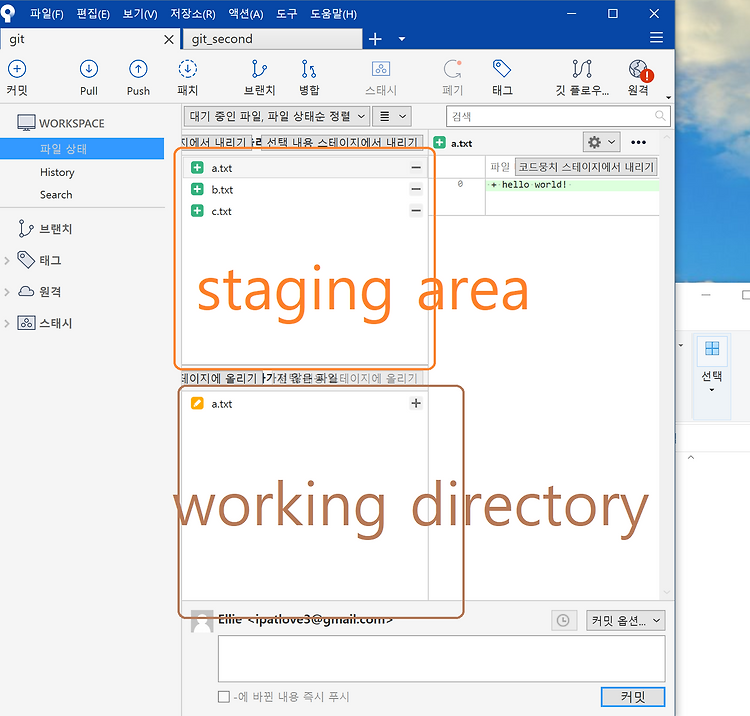Screen dimensions: 750x716
Task: Click the author avatar by Ellie
Action: click(202, 621)
